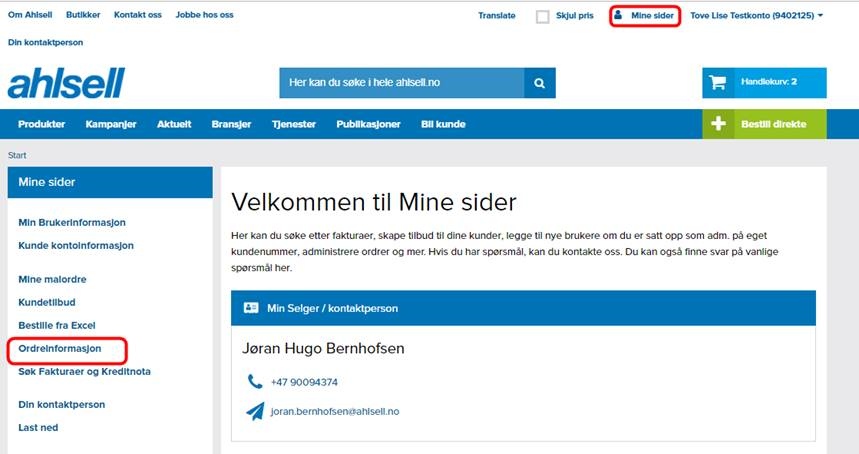
Task: Click the Mine sider sidebar header
Action: [110, 182]
